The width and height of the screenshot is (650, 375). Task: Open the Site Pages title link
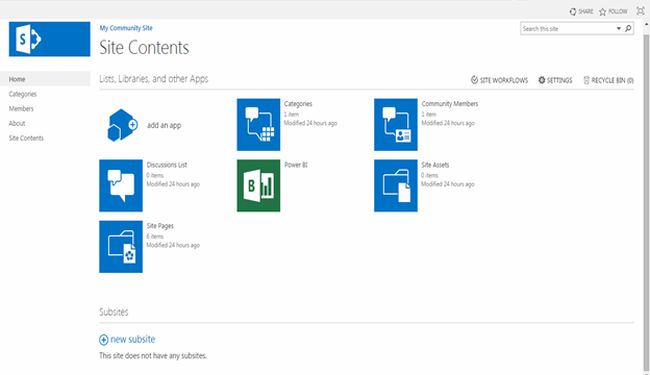[x=160, y=225]
